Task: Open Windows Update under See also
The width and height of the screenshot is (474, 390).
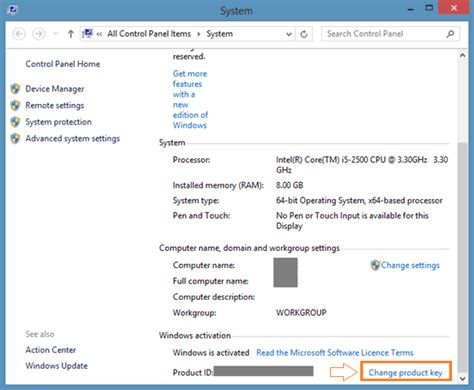Action: pos(56,366)
